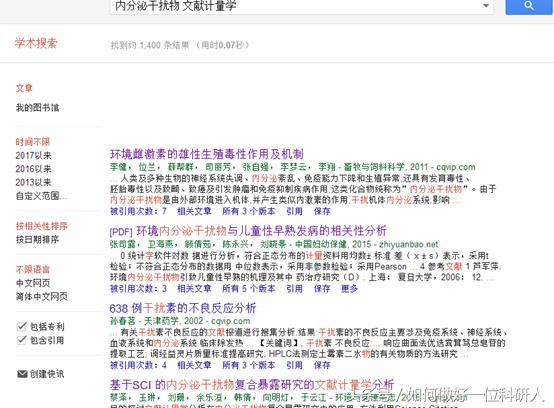This screenshot has width=554, height=408.
Task: Select 时间不限 time filter
Action: [x=33, y=142]
